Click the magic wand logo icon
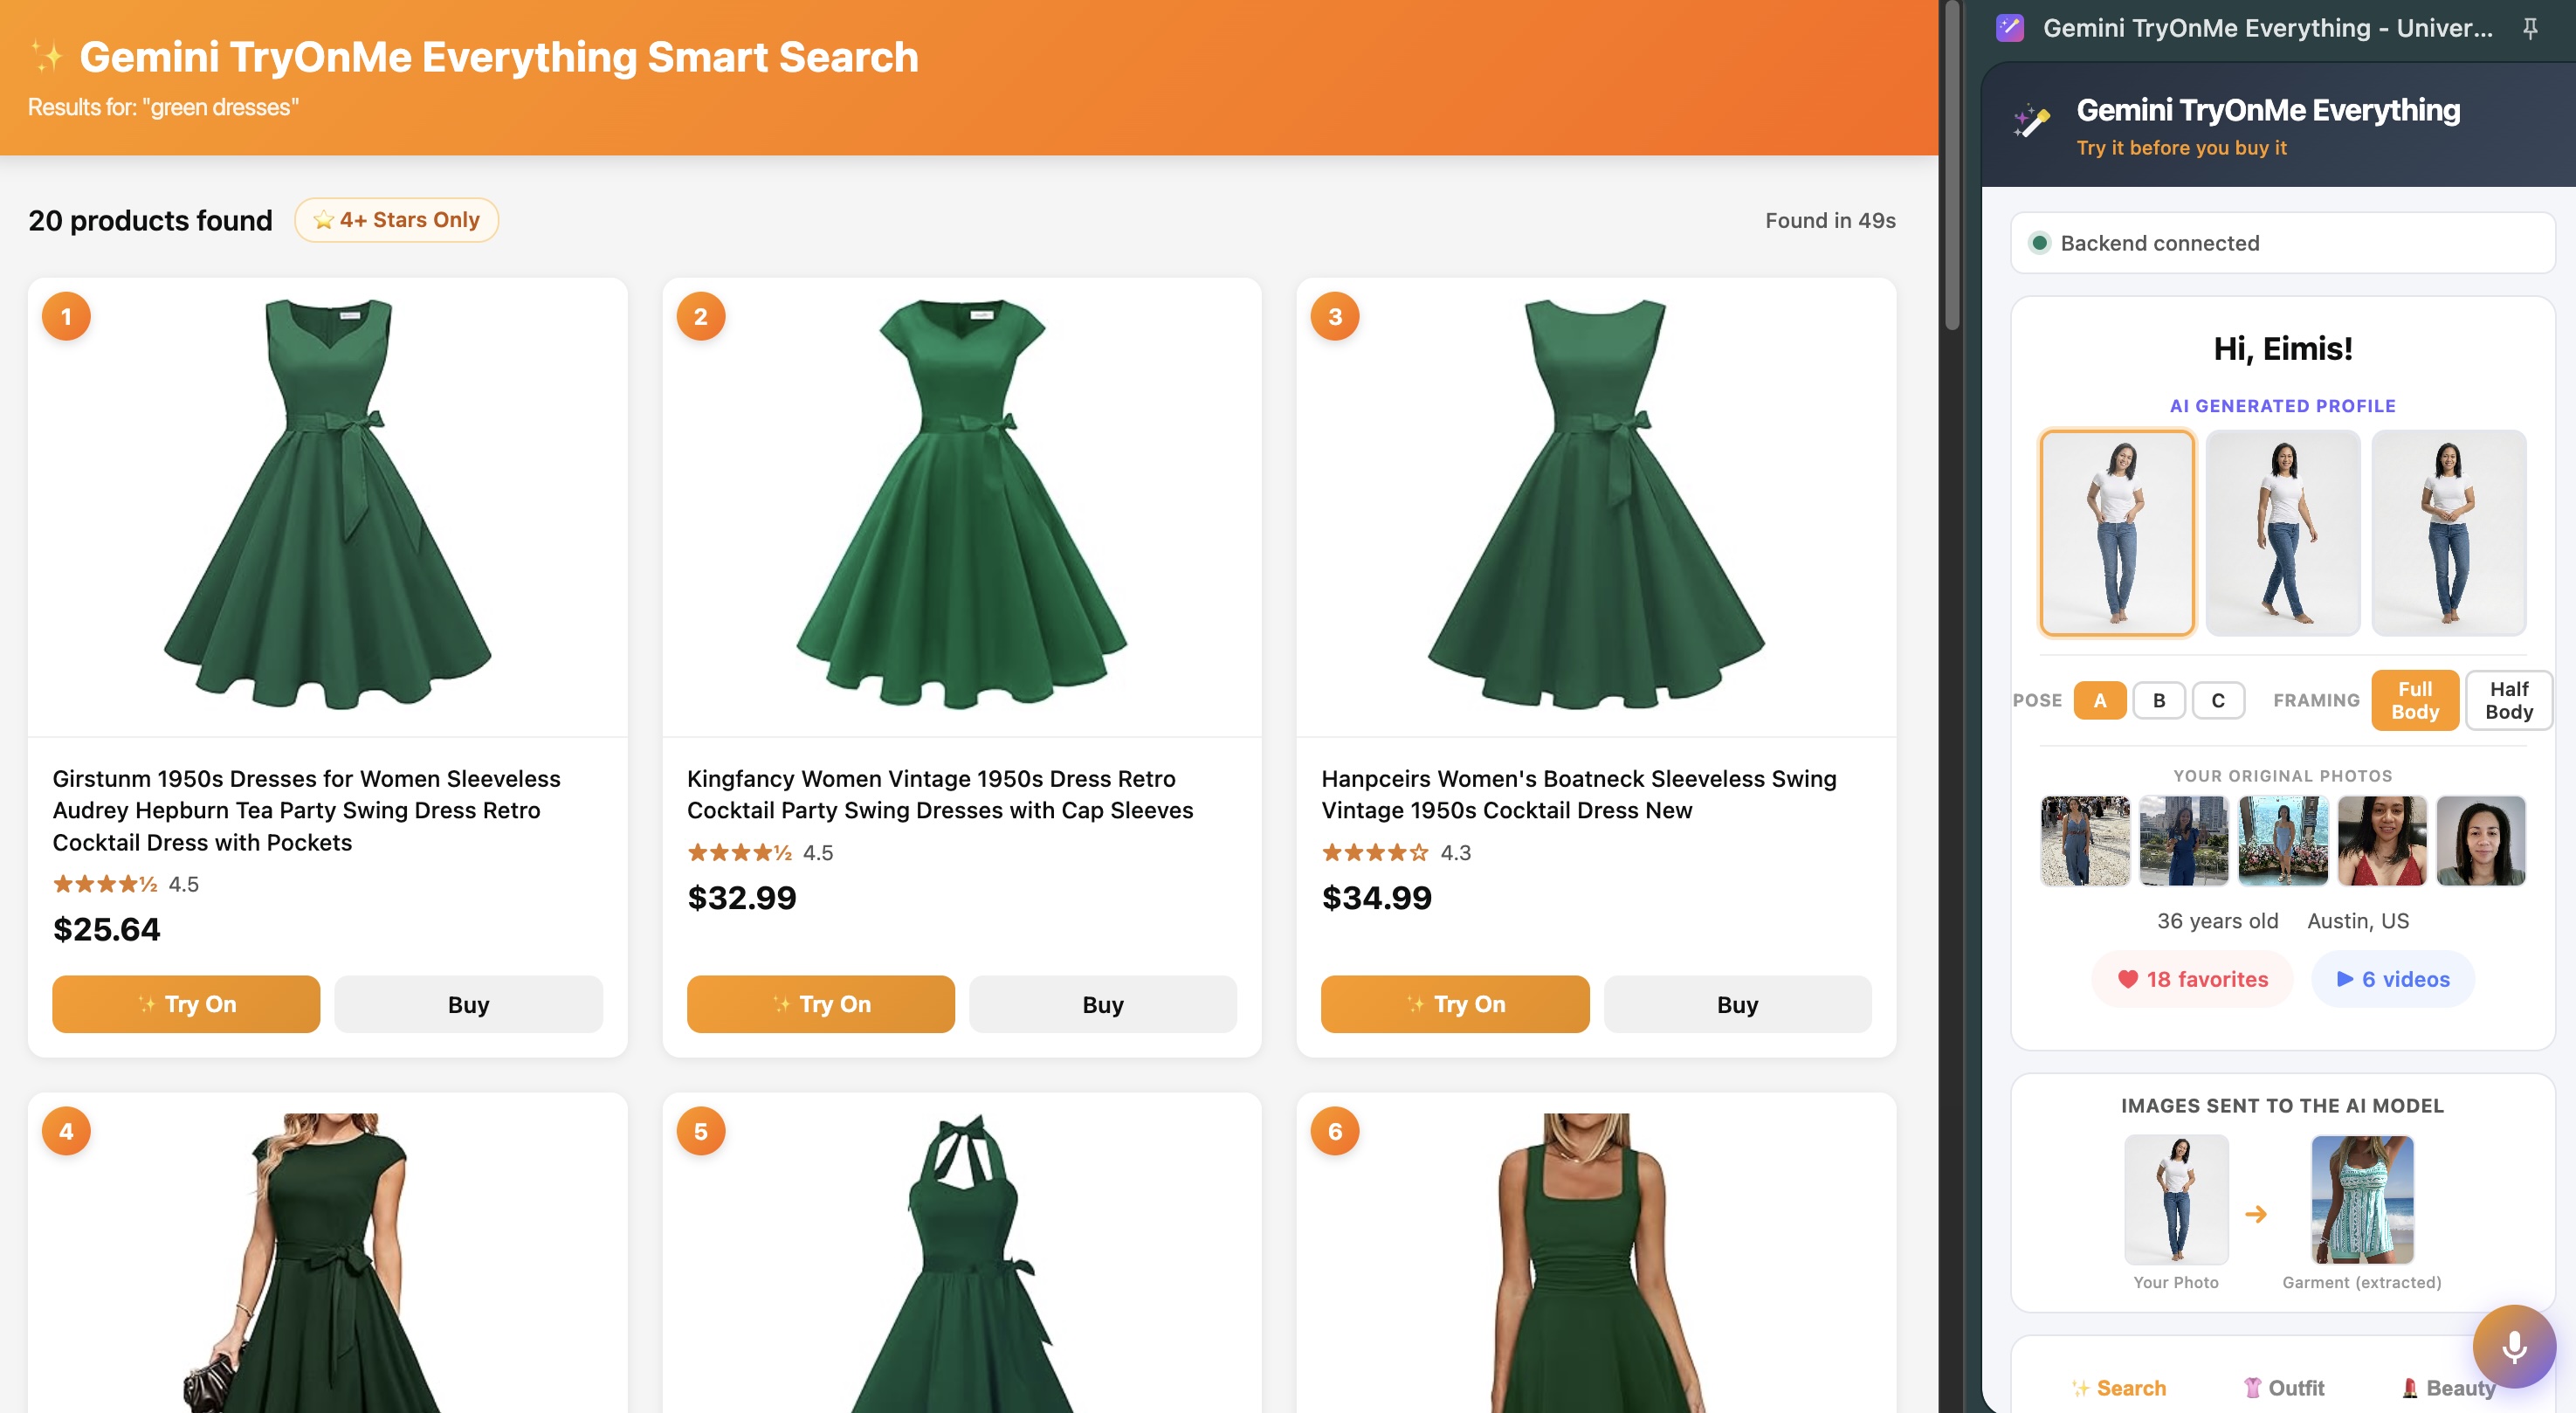2576x1413 pixels. coord(2031,121)
